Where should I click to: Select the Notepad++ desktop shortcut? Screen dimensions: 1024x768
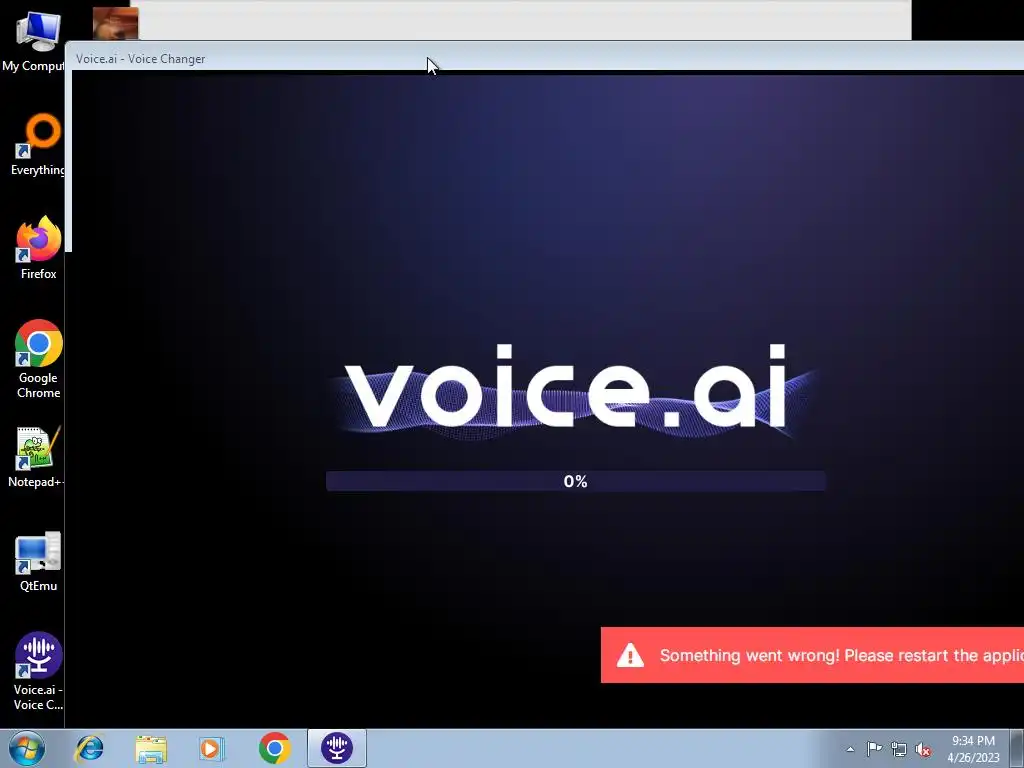coord(37,457)
